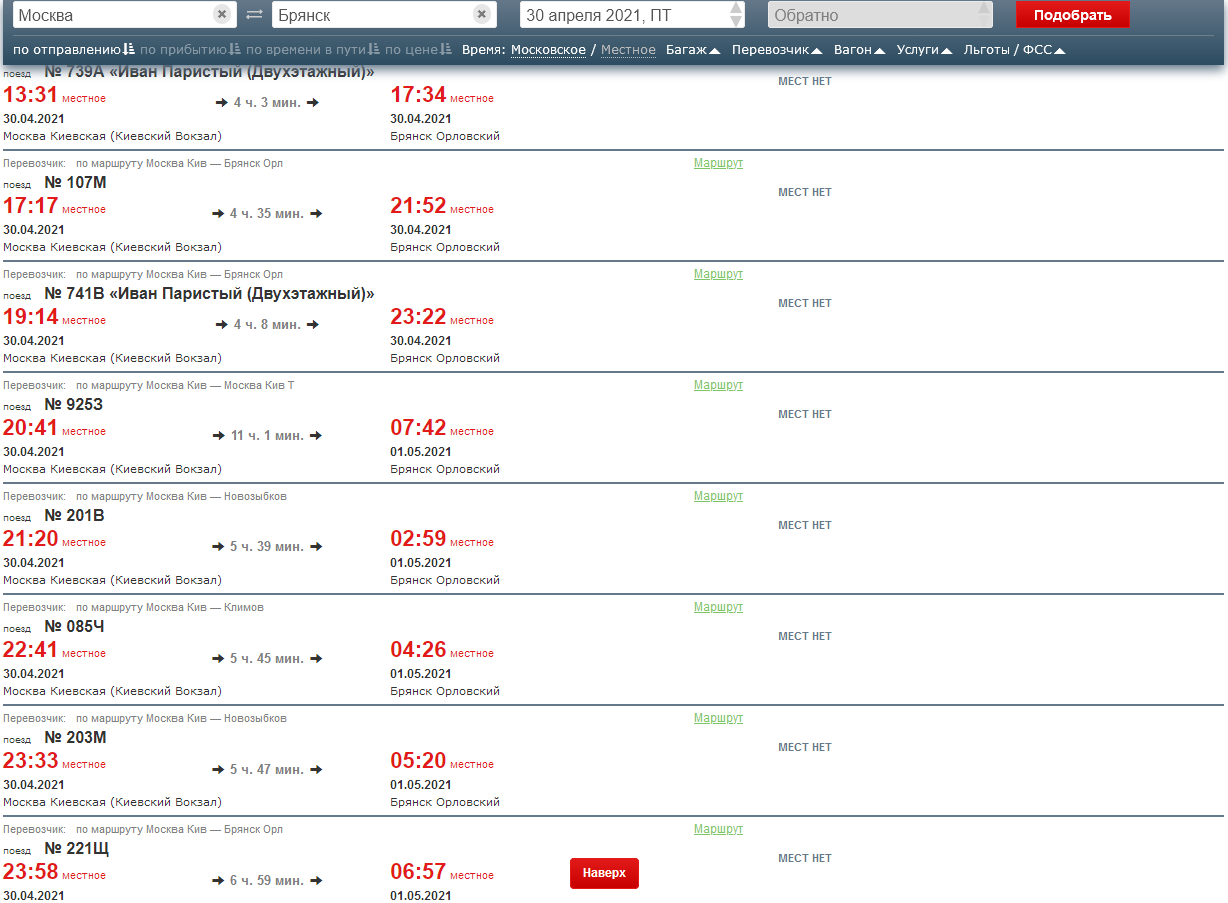Image resolution: width=1228 pixels, height=903 pixels.
Task: Step the 30 апреля departure date forward
Action: coord(736,8)
